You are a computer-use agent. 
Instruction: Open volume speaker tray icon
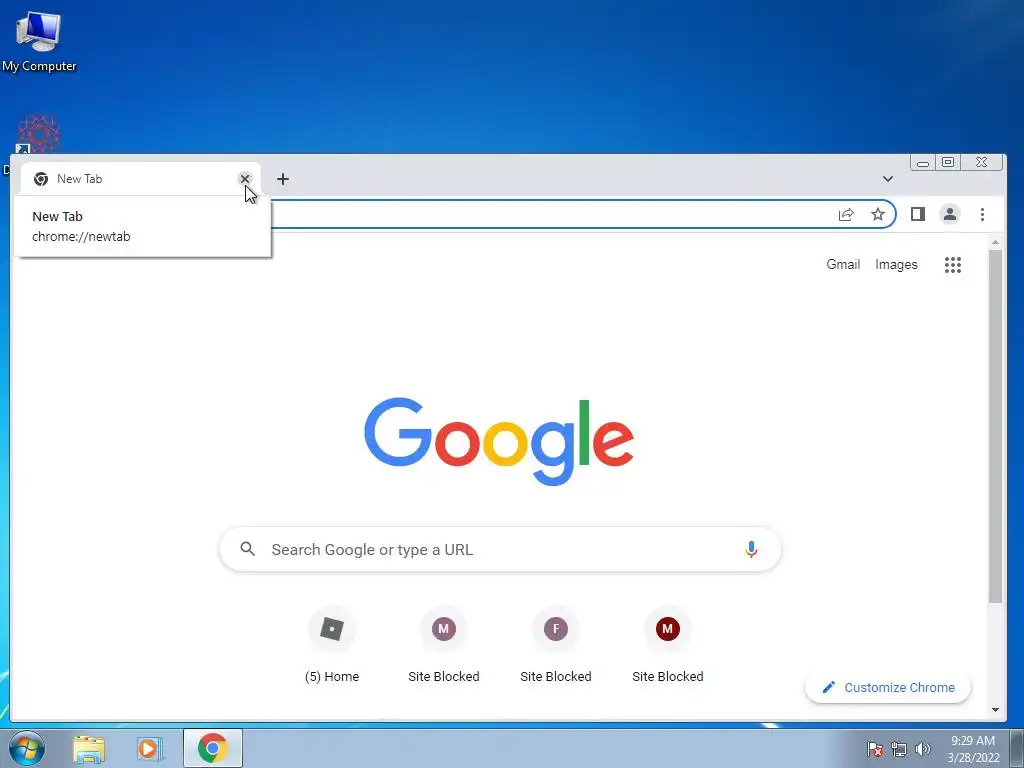coord(922,749)
